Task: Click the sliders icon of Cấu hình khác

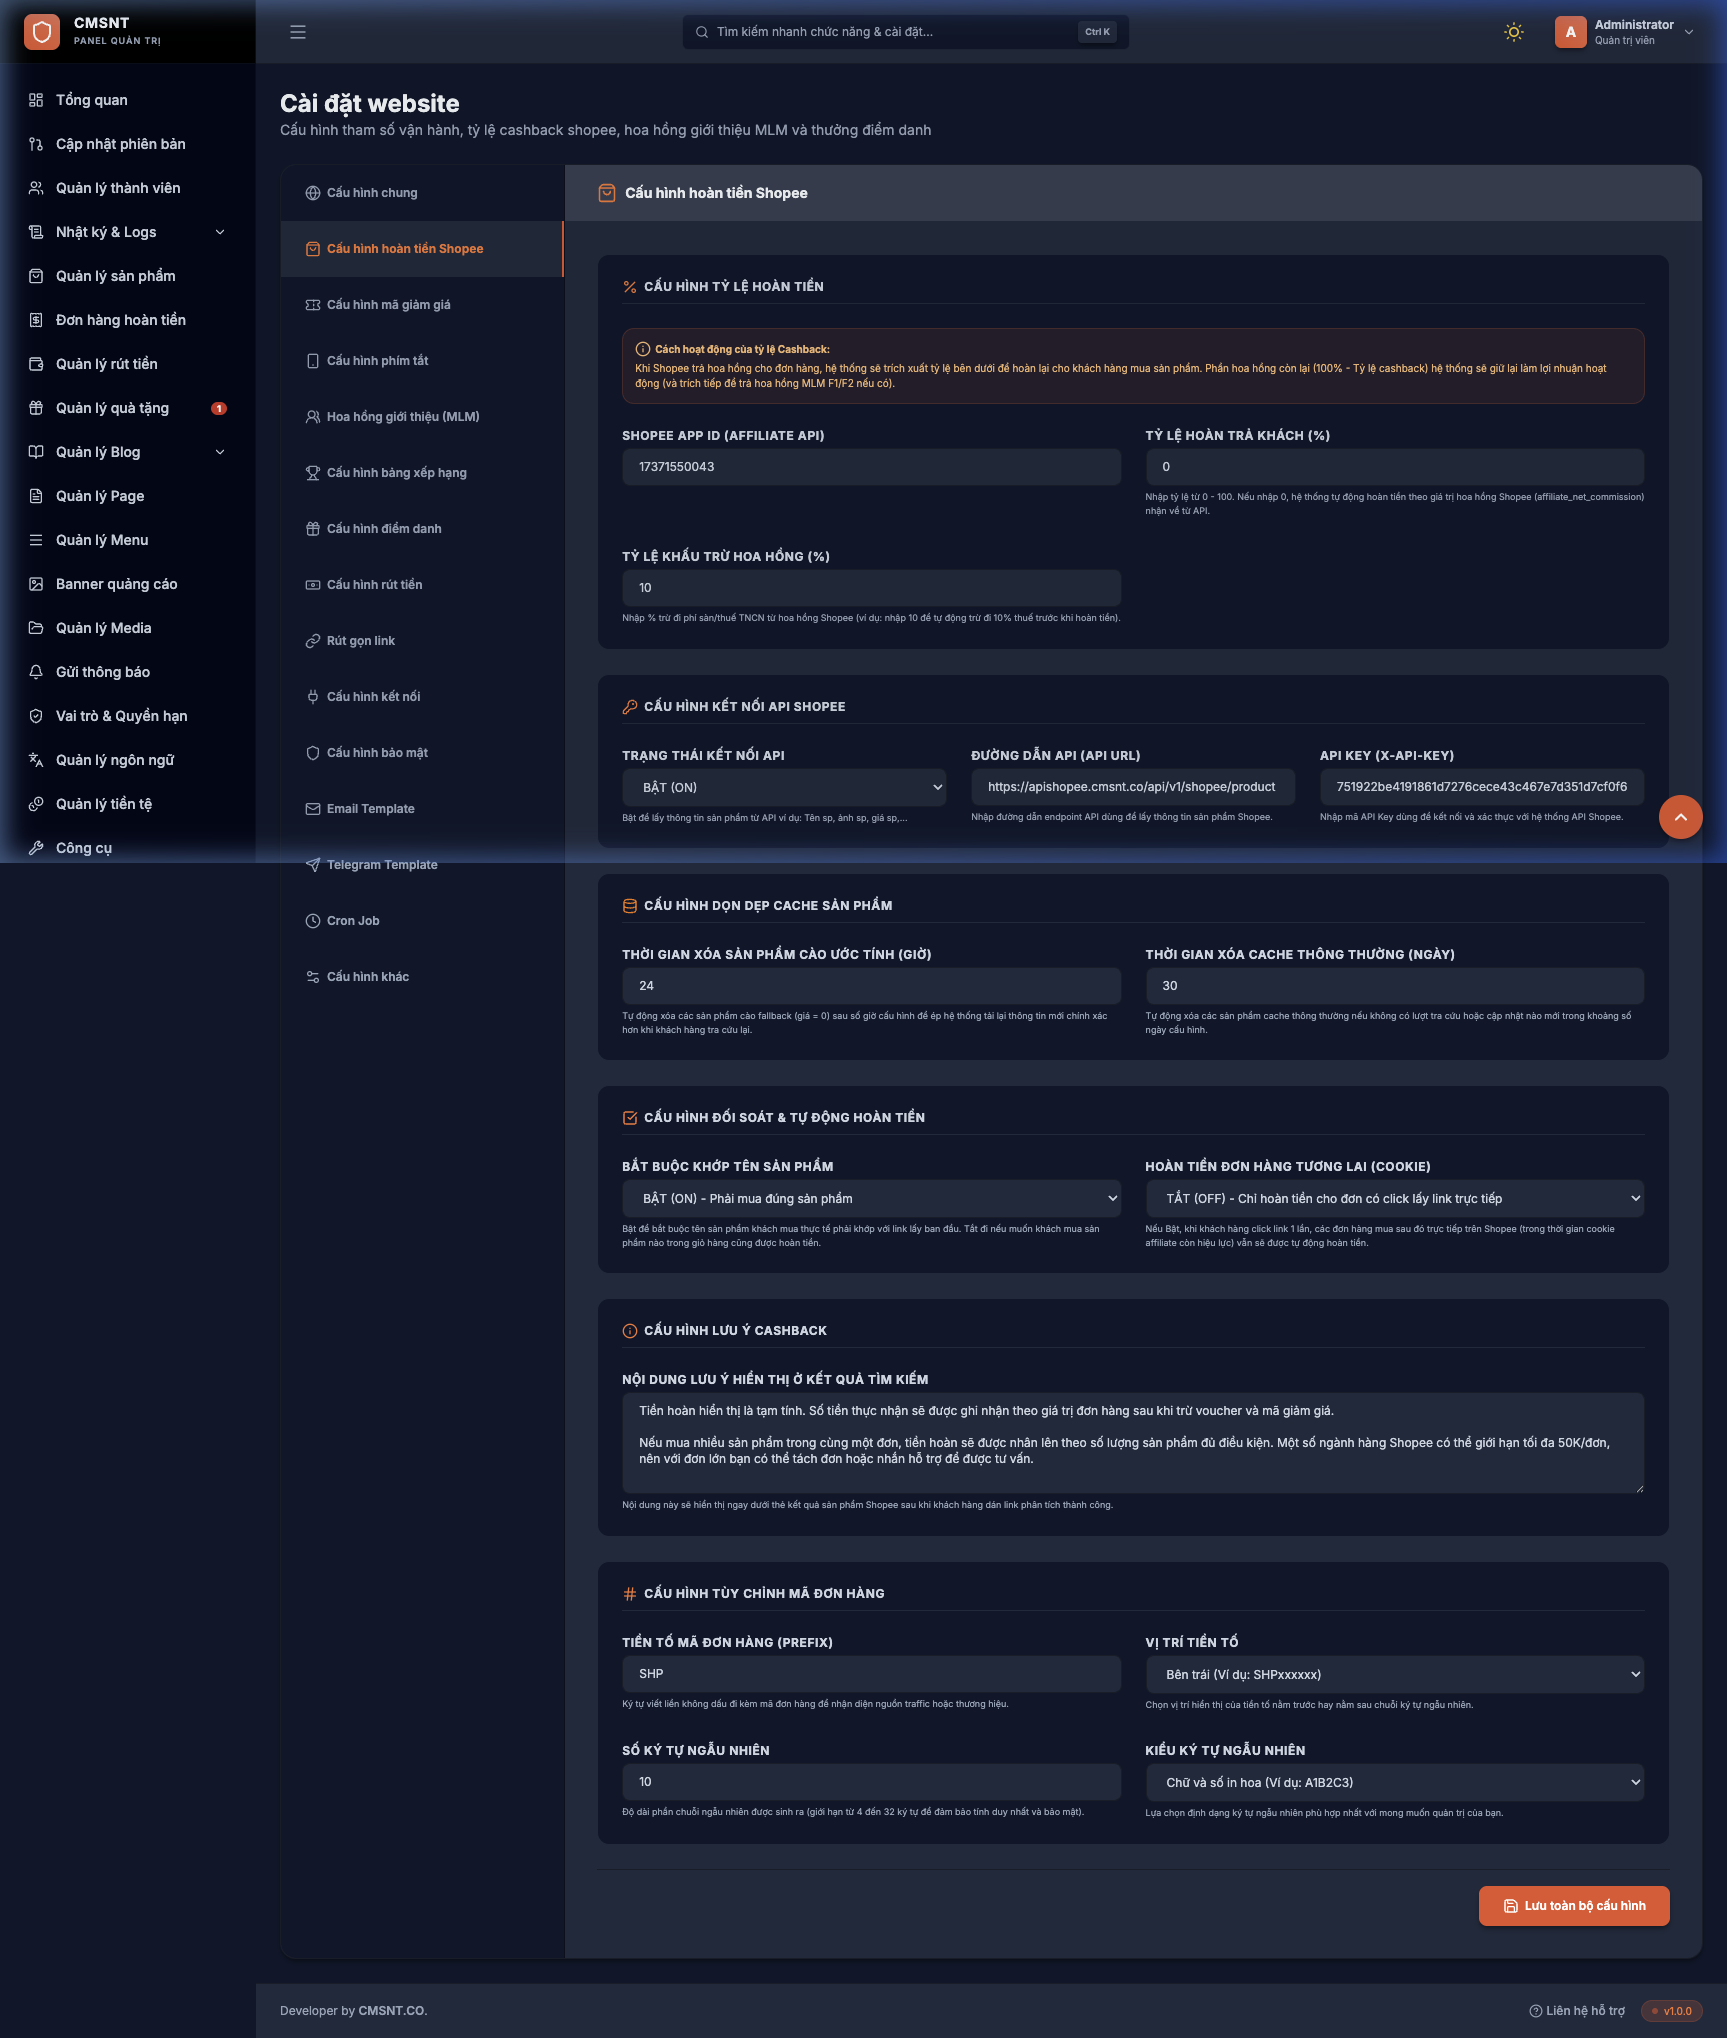Action: pyautogui.click(x=313, y=977)
